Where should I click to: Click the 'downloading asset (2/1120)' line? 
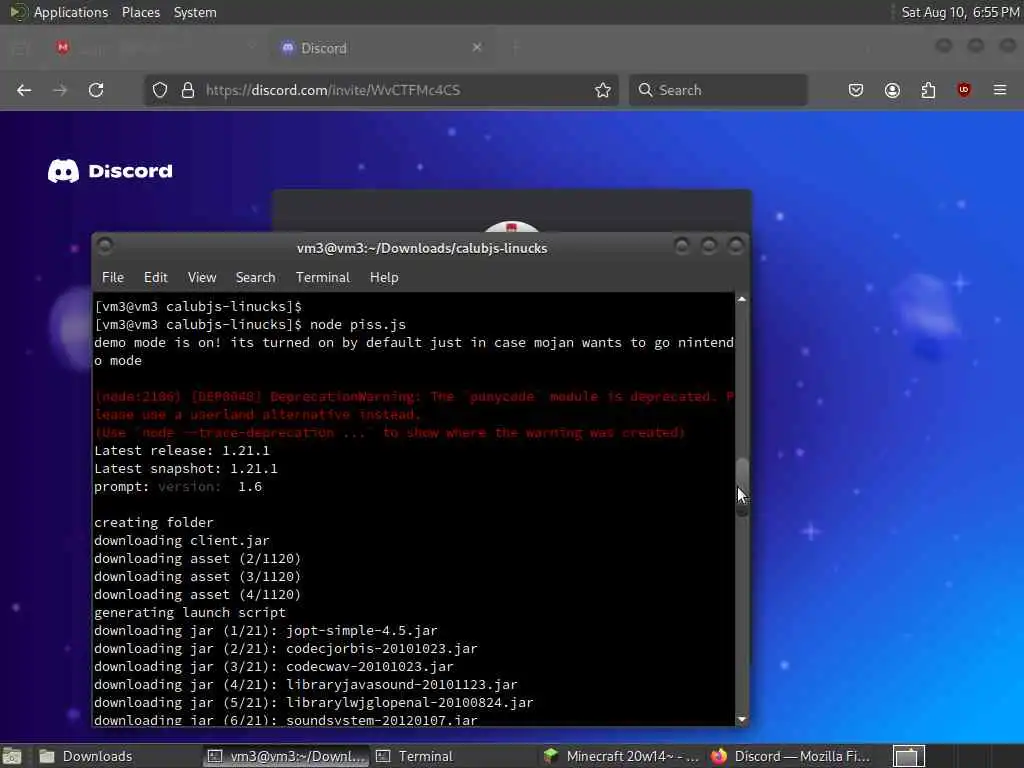pyautogui.click(x=197, y=559)
